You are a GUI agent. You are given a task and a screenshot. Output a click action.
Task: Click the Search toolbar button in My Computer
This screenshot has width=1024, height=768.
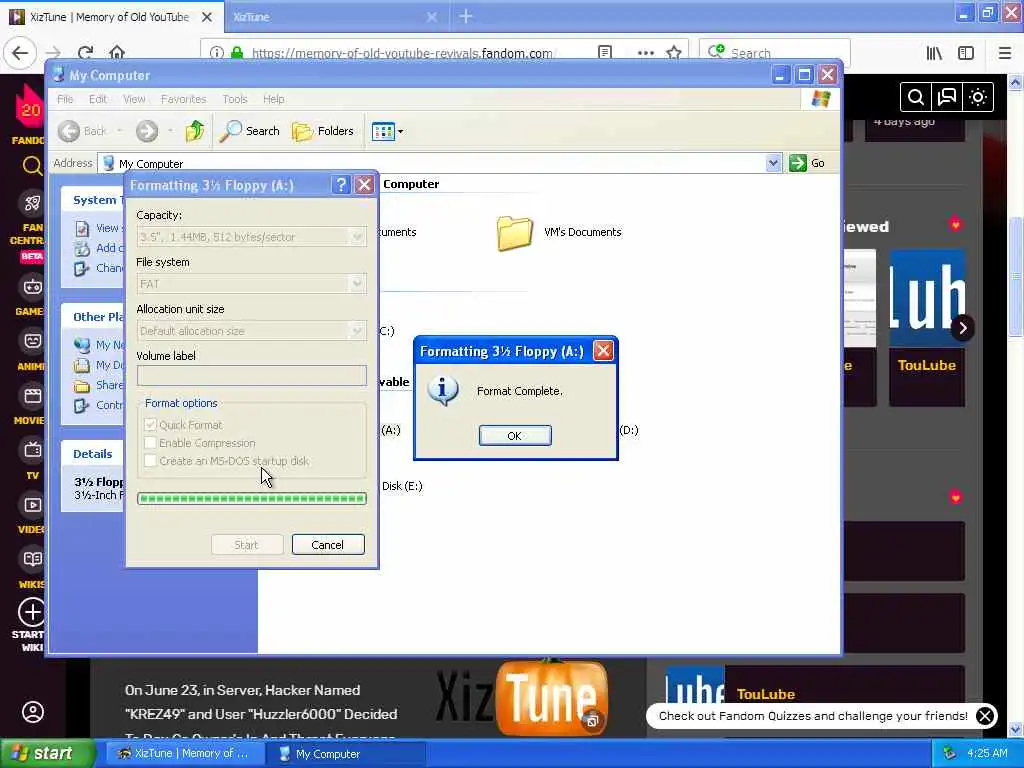249,131
